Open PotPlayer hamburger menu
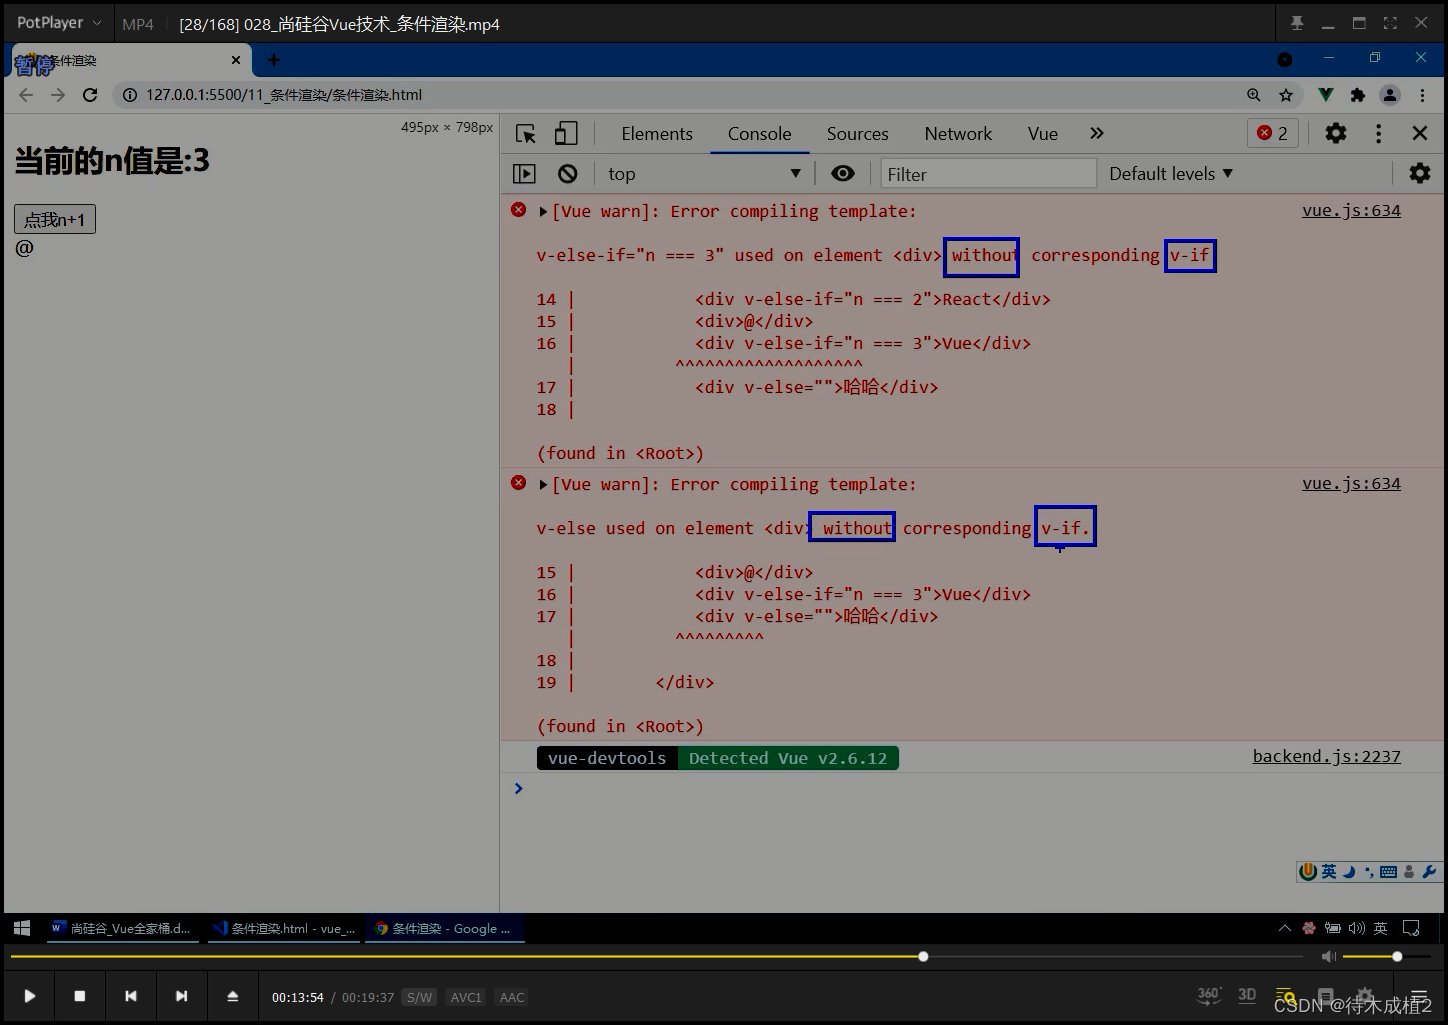1448x1025 pixels. coord(1418,996)
